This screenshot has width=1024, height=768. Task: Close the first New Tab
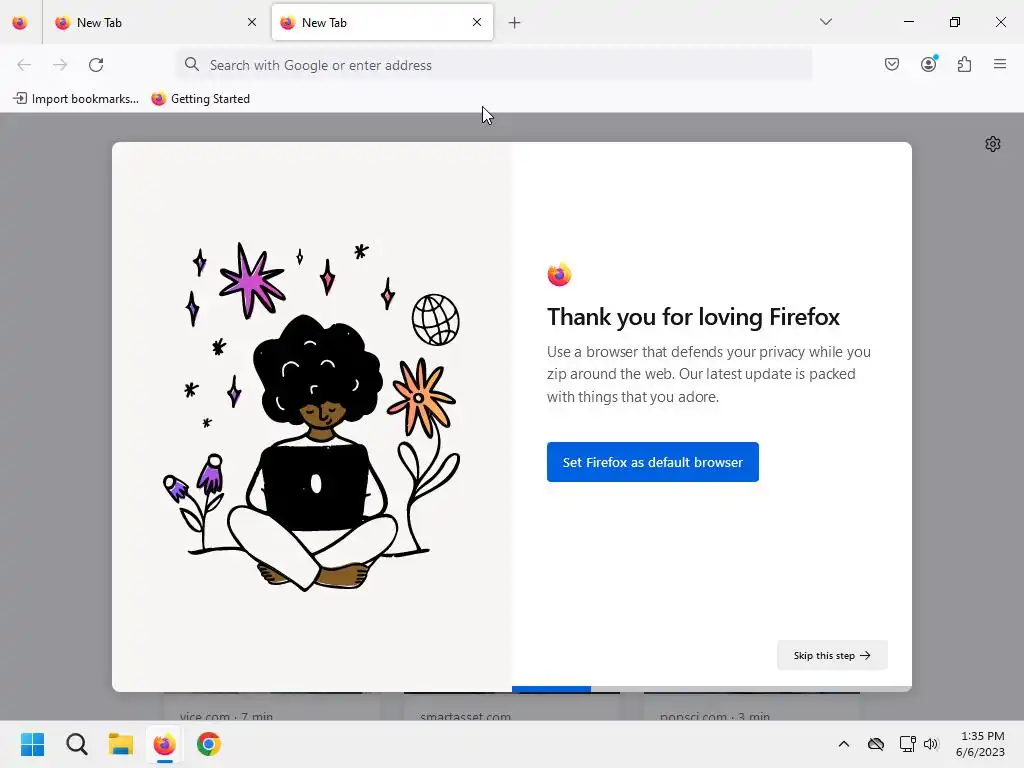click(252, 23)
